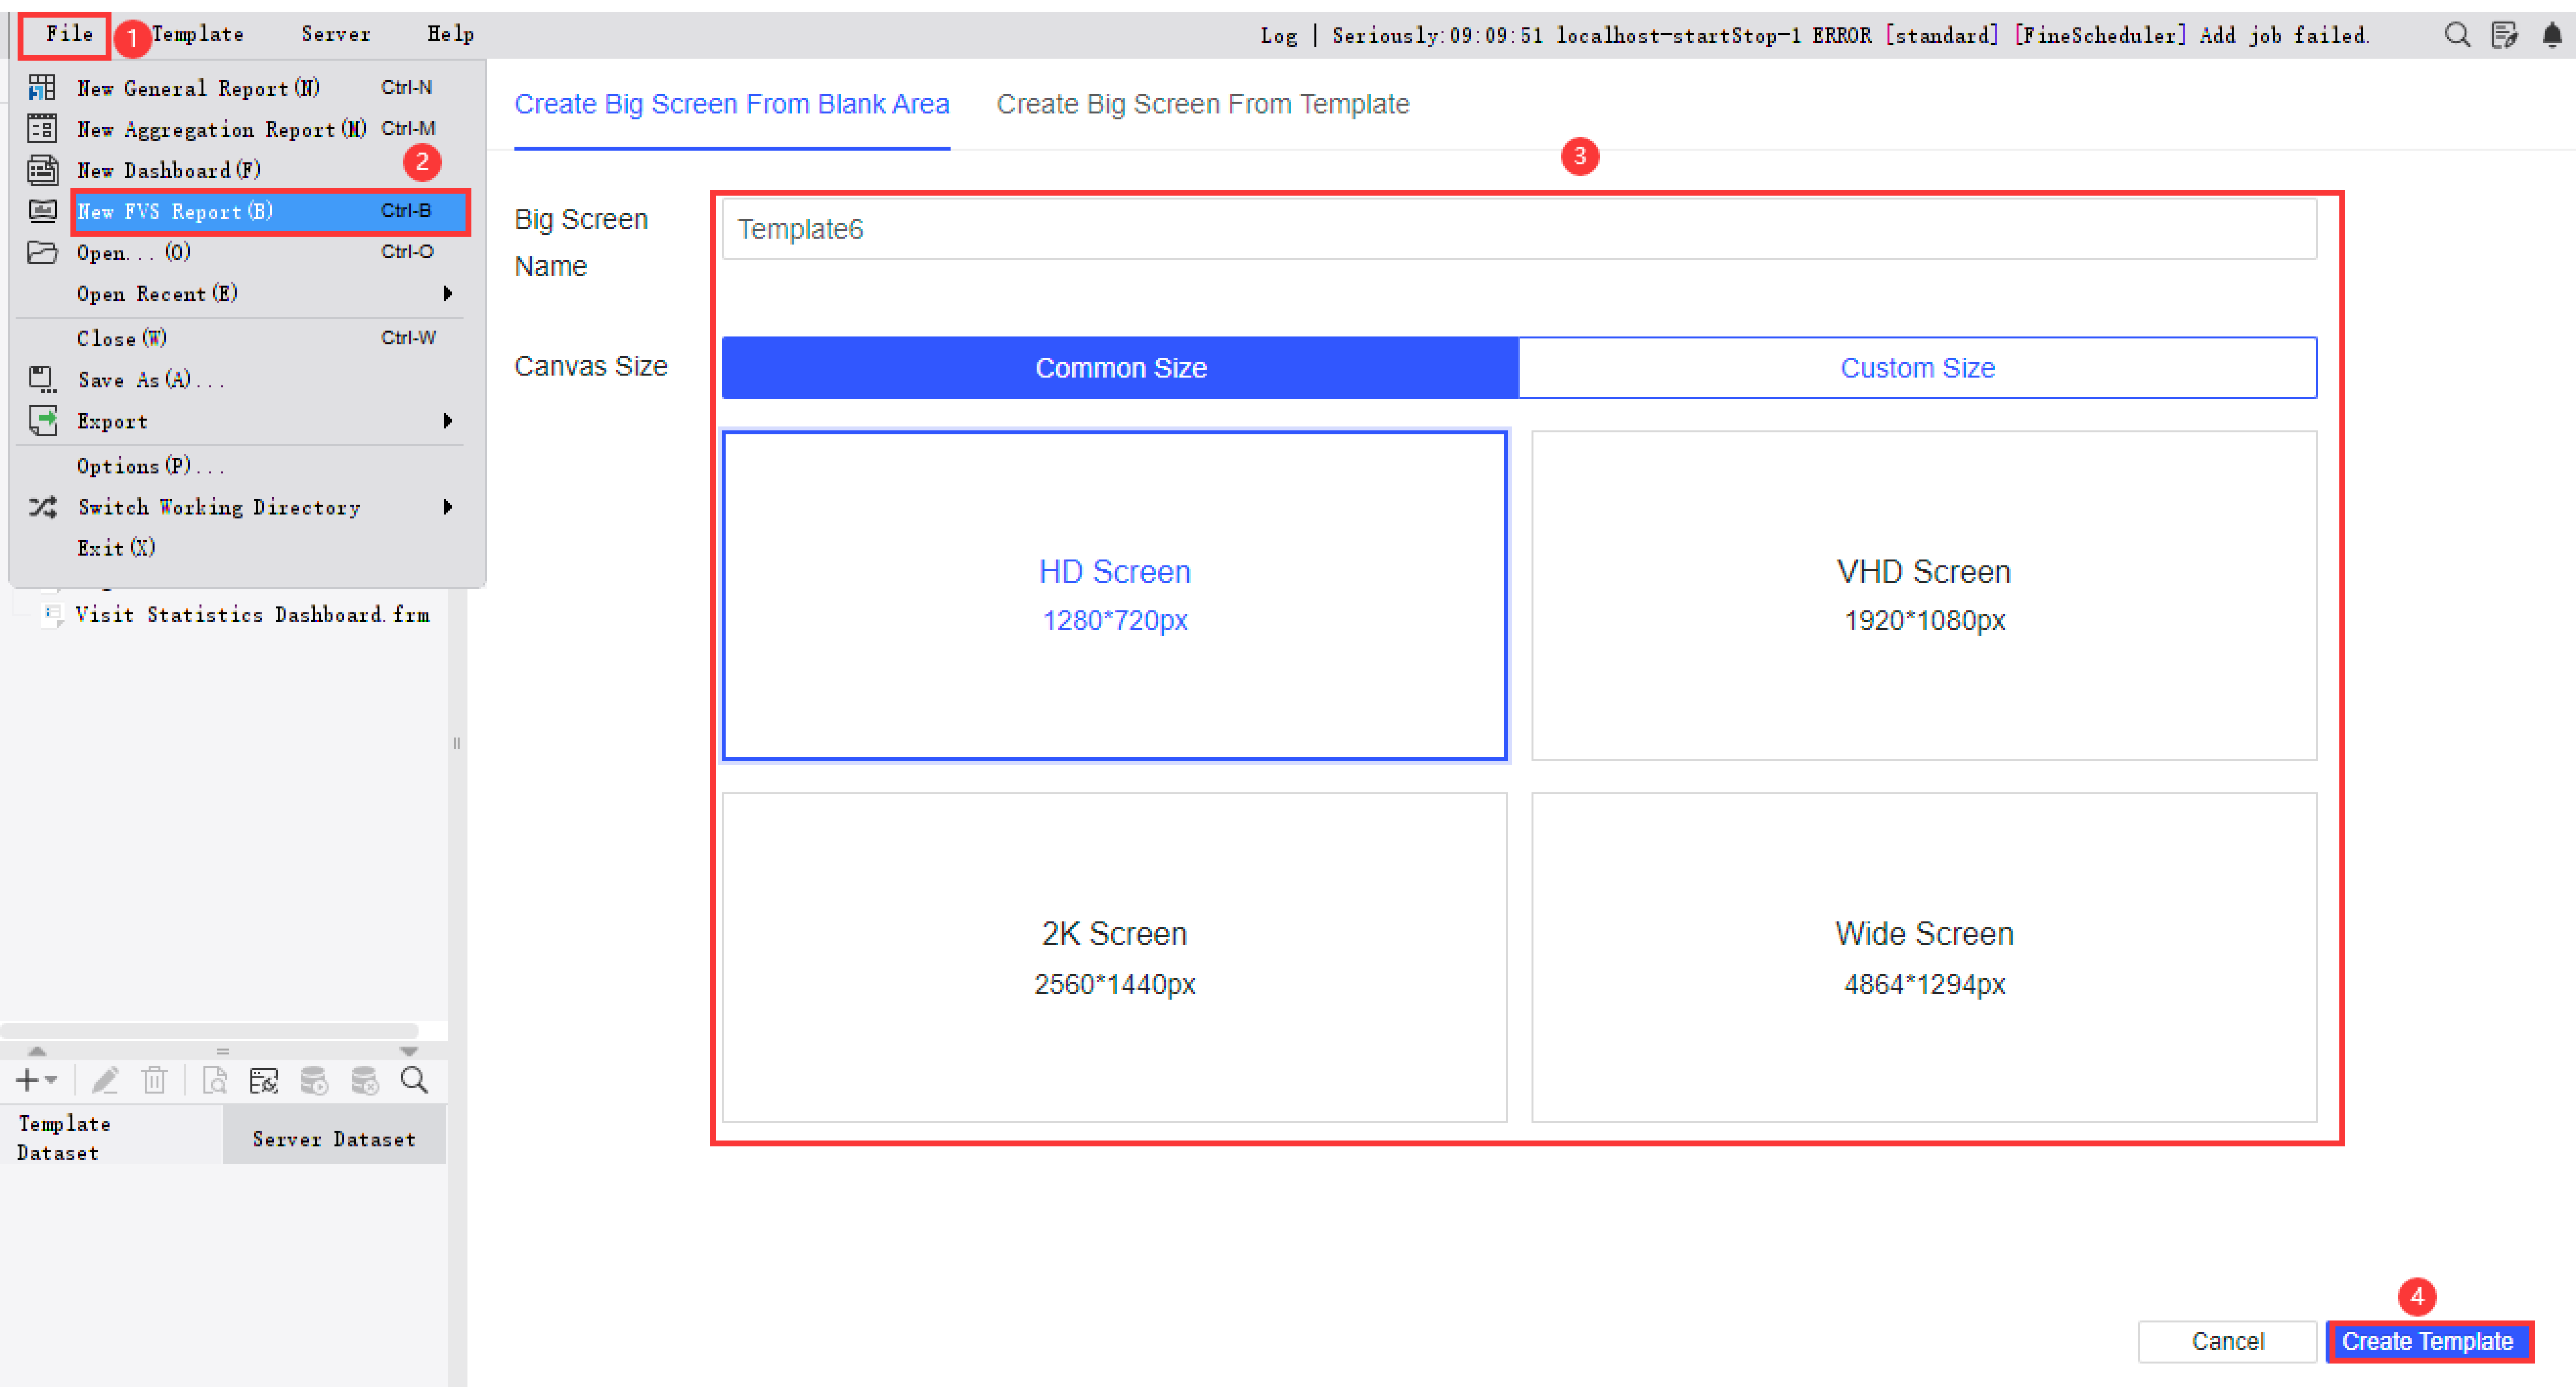
Task: Click the preview dataset page icon
Action: pos(214,1081)
